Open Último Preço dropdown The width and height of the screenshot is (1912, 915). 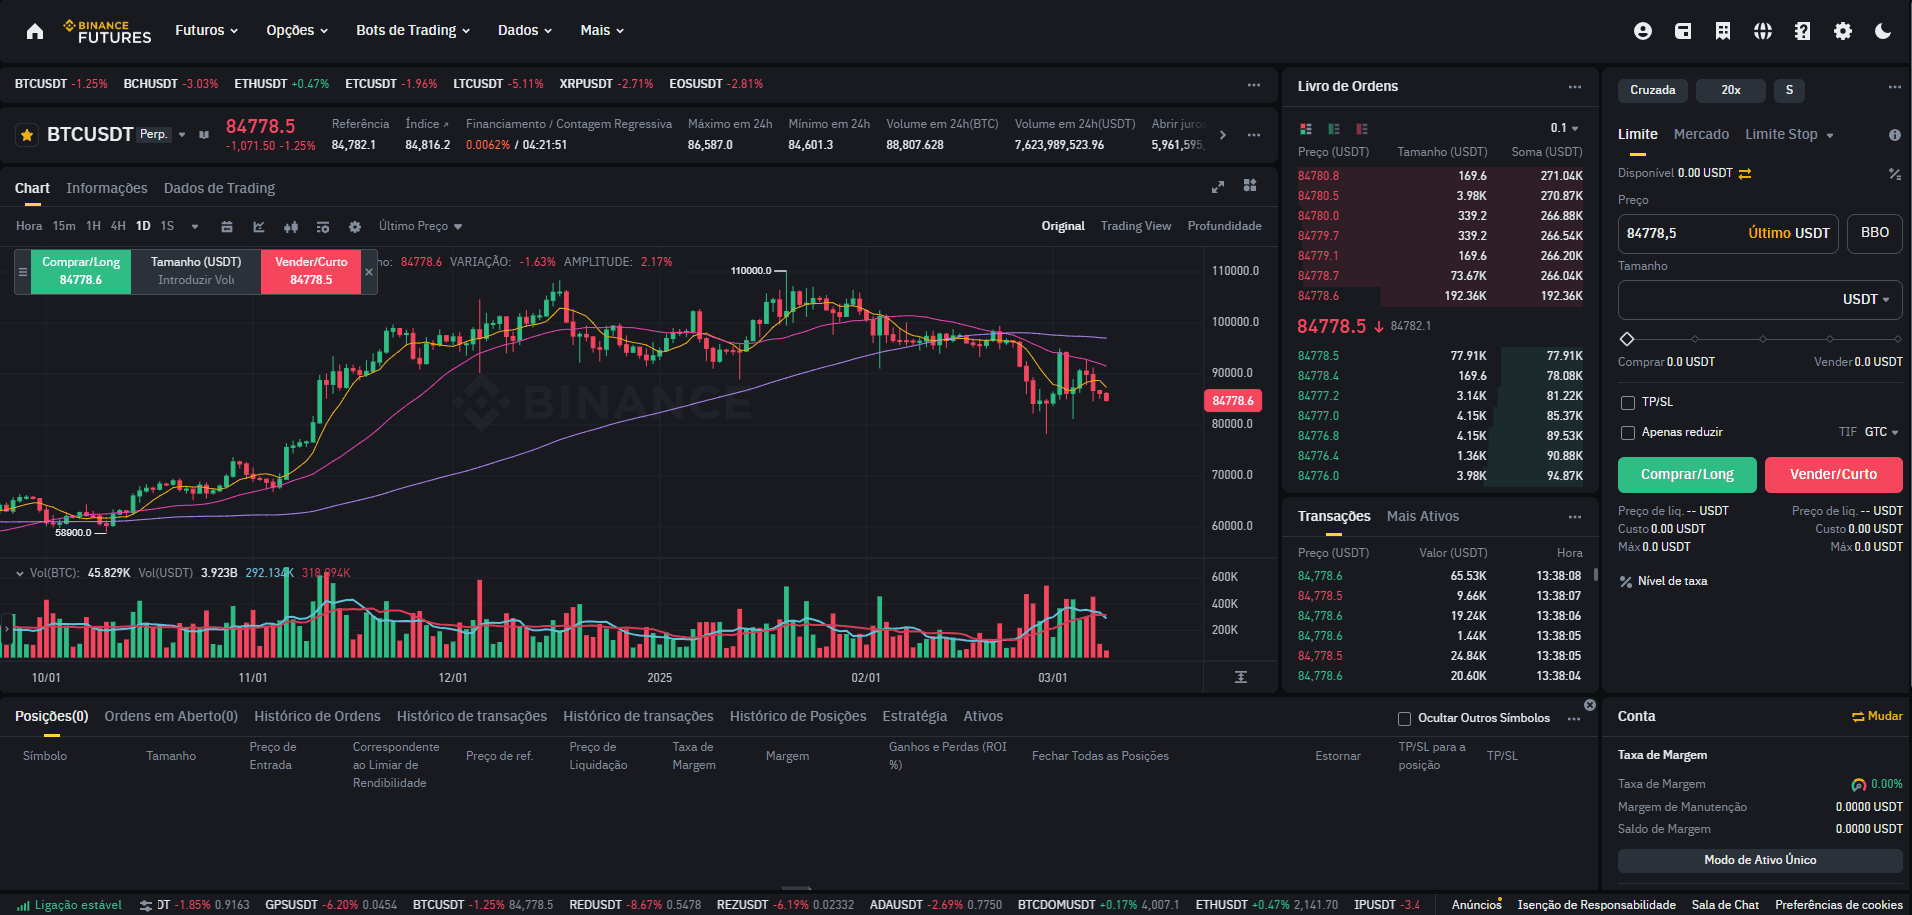coord(420,226)
